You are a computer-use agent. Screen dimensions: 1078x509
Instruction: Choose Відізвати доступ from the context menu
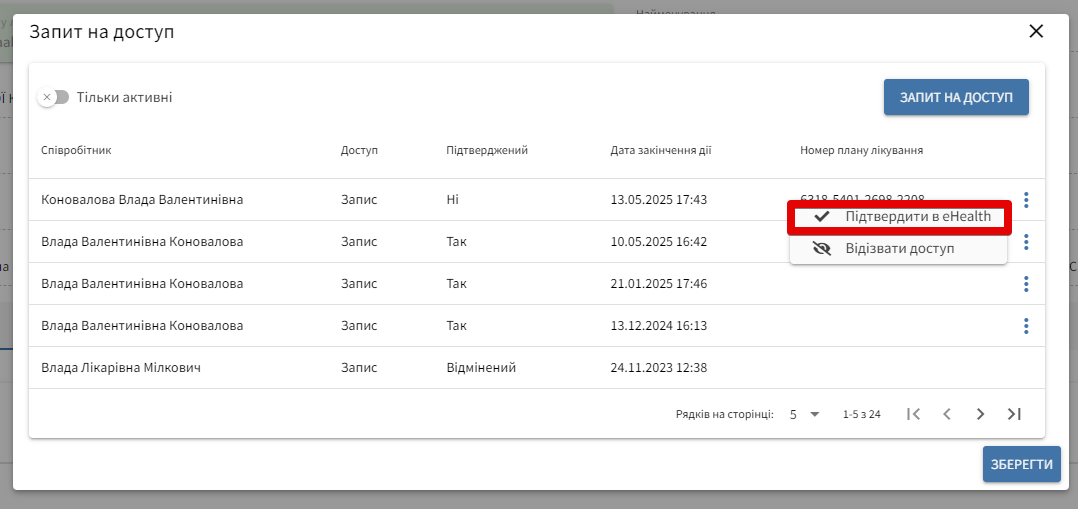click(898, 248)
